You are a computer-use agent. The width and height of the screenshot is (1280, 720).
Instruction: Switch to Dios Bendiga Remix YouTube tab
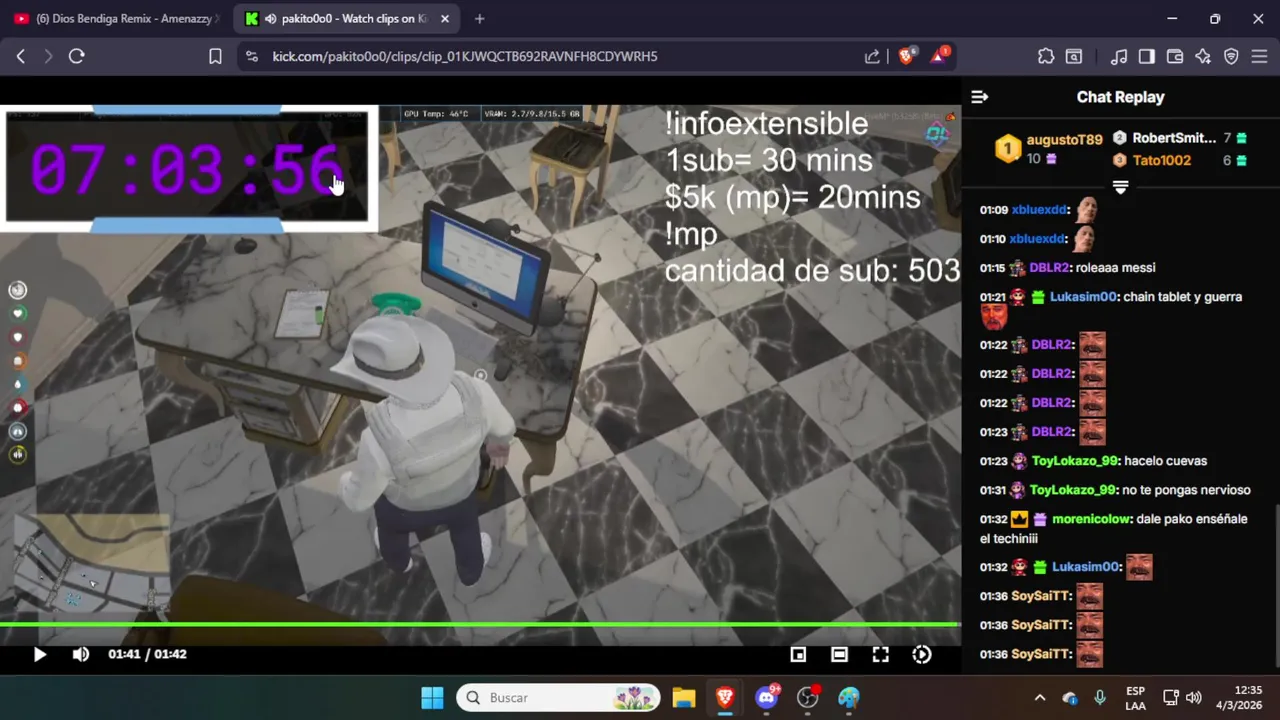pos(116,19)
